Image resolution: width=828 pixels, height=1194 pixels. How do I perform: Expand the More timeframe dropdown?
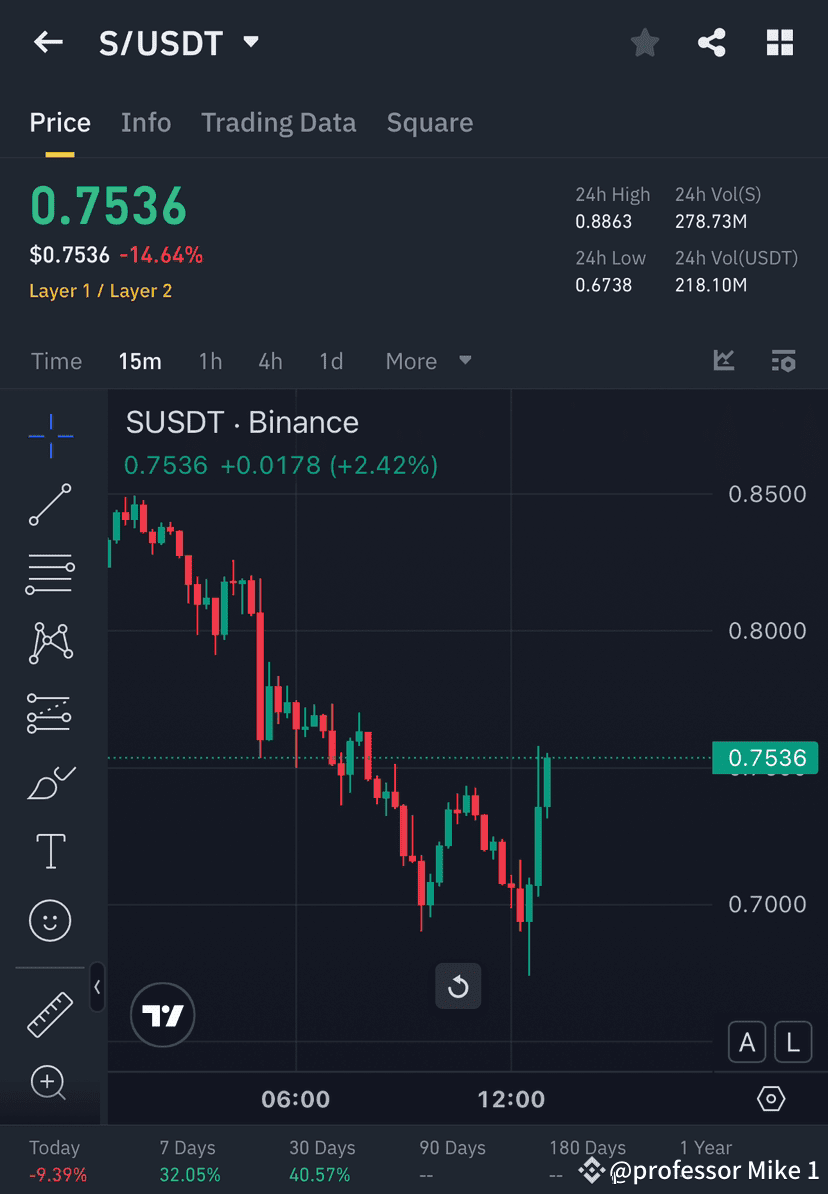tap(428, 361)
